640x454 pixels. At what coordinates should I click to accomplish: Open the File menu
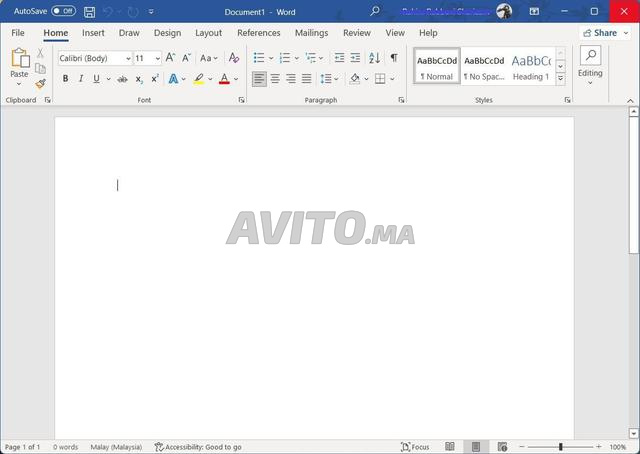coord(18,33)
